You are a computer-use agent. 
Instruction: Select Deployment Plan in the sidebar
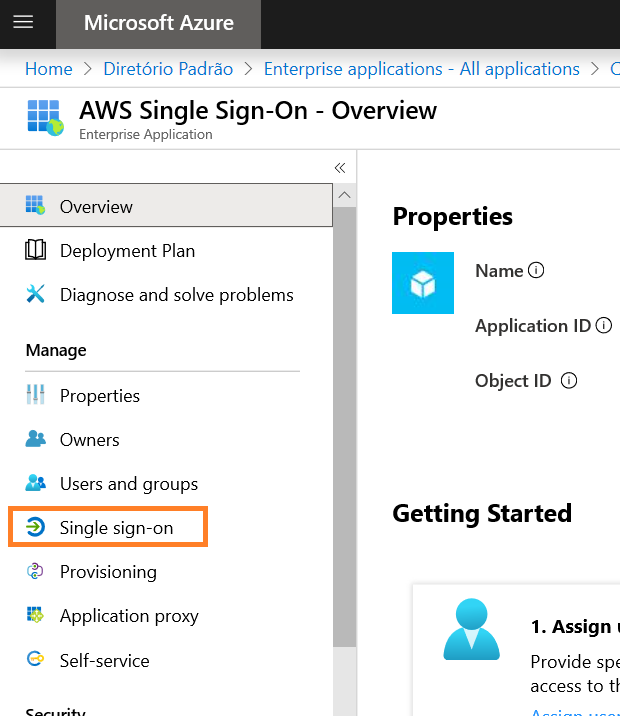[x=127, y=251]
